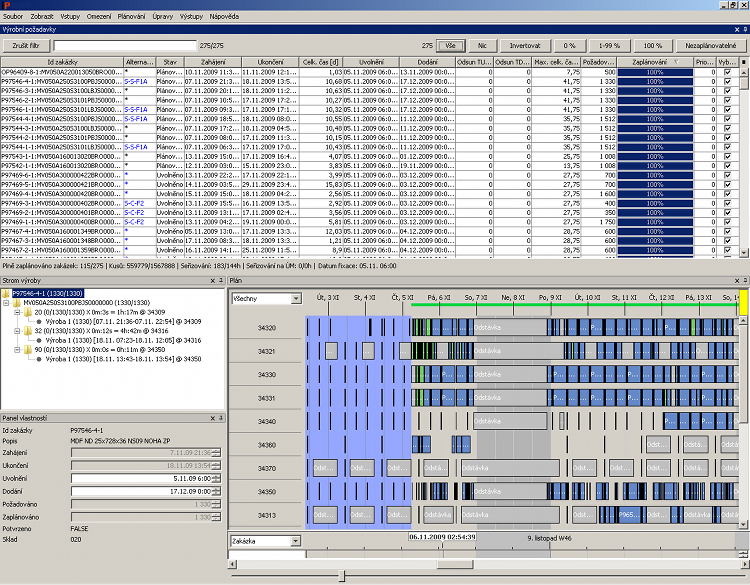The height and width of the screenshot is (585, 750).
Task: Toggle checkbox for P97469-6-1 row
Action: point(728,176)
